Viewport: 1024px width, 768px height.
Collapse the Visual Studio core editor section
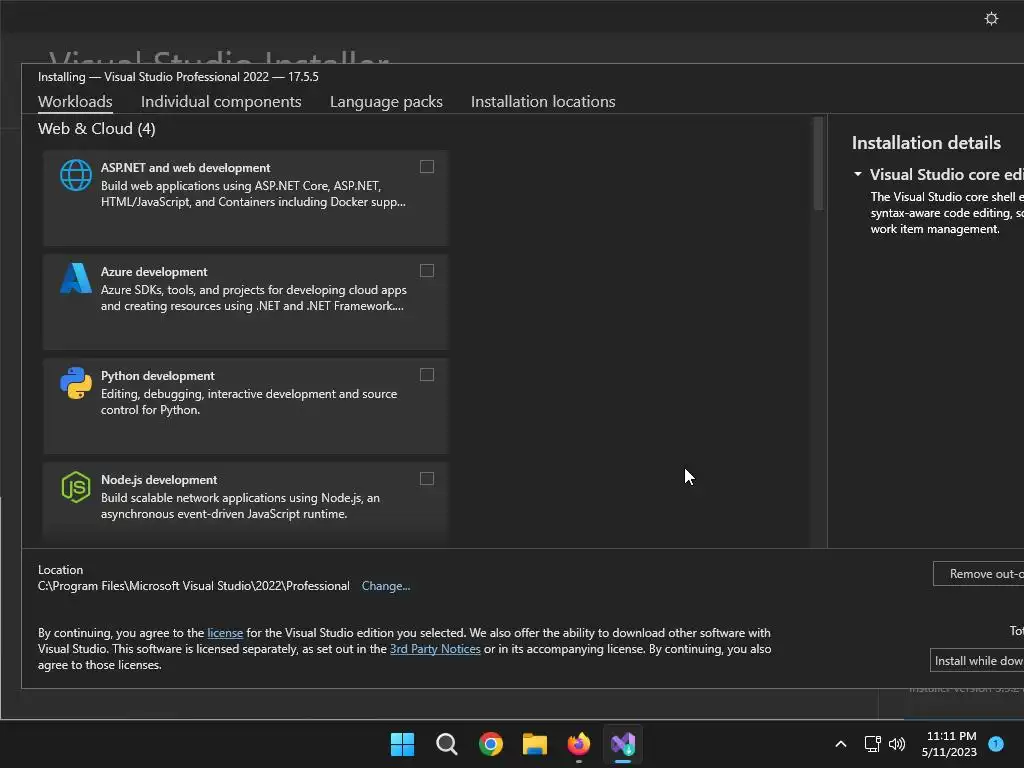click(857, 174)
